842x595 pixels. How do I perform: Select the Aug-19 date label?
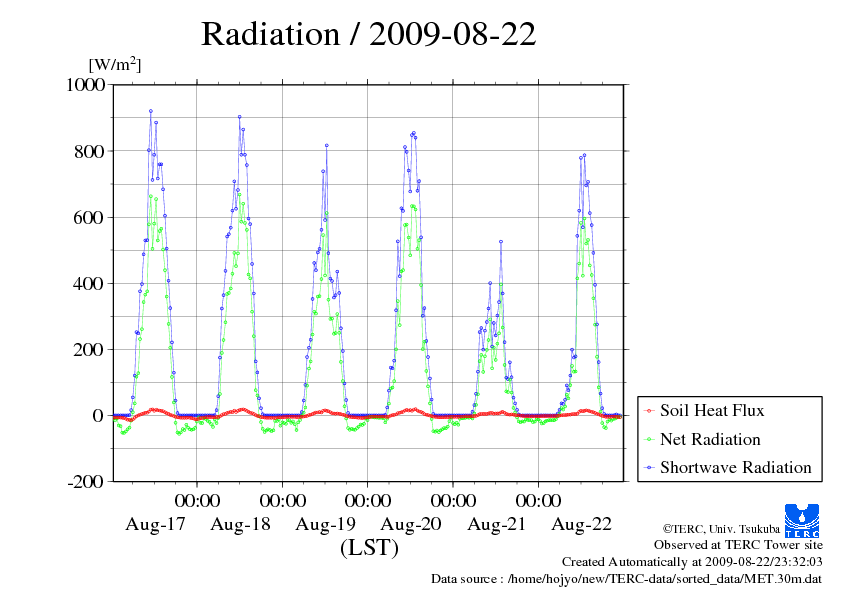(x=326, y=524)
